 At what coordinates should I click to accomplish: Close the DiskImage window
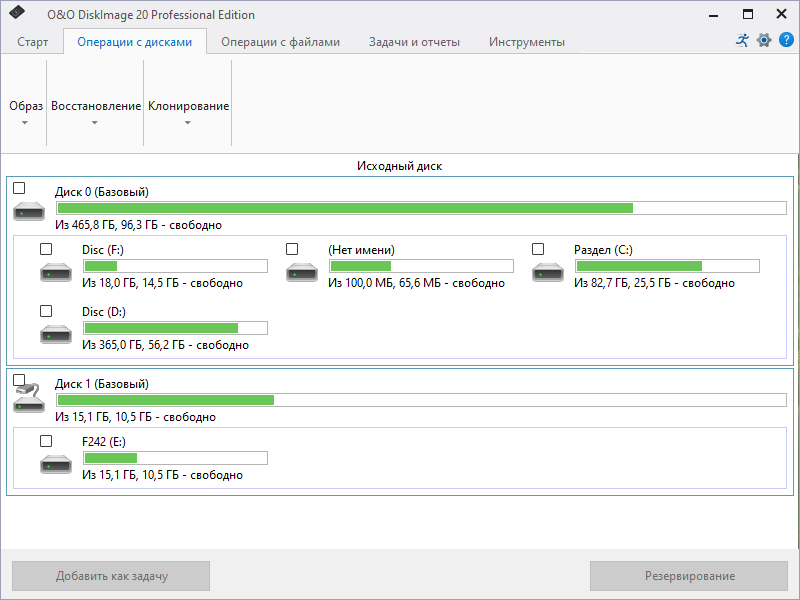coord(781,14)
